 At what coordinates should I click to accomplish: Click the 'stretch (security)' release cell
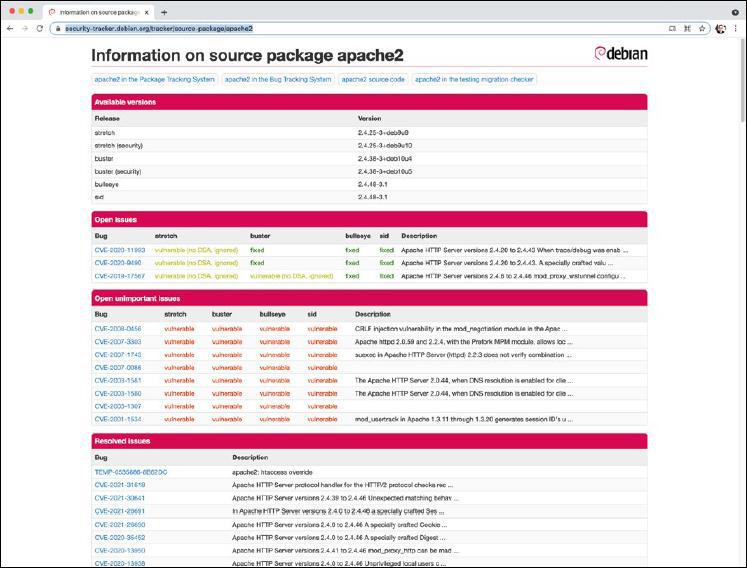[x=119, y=146]
